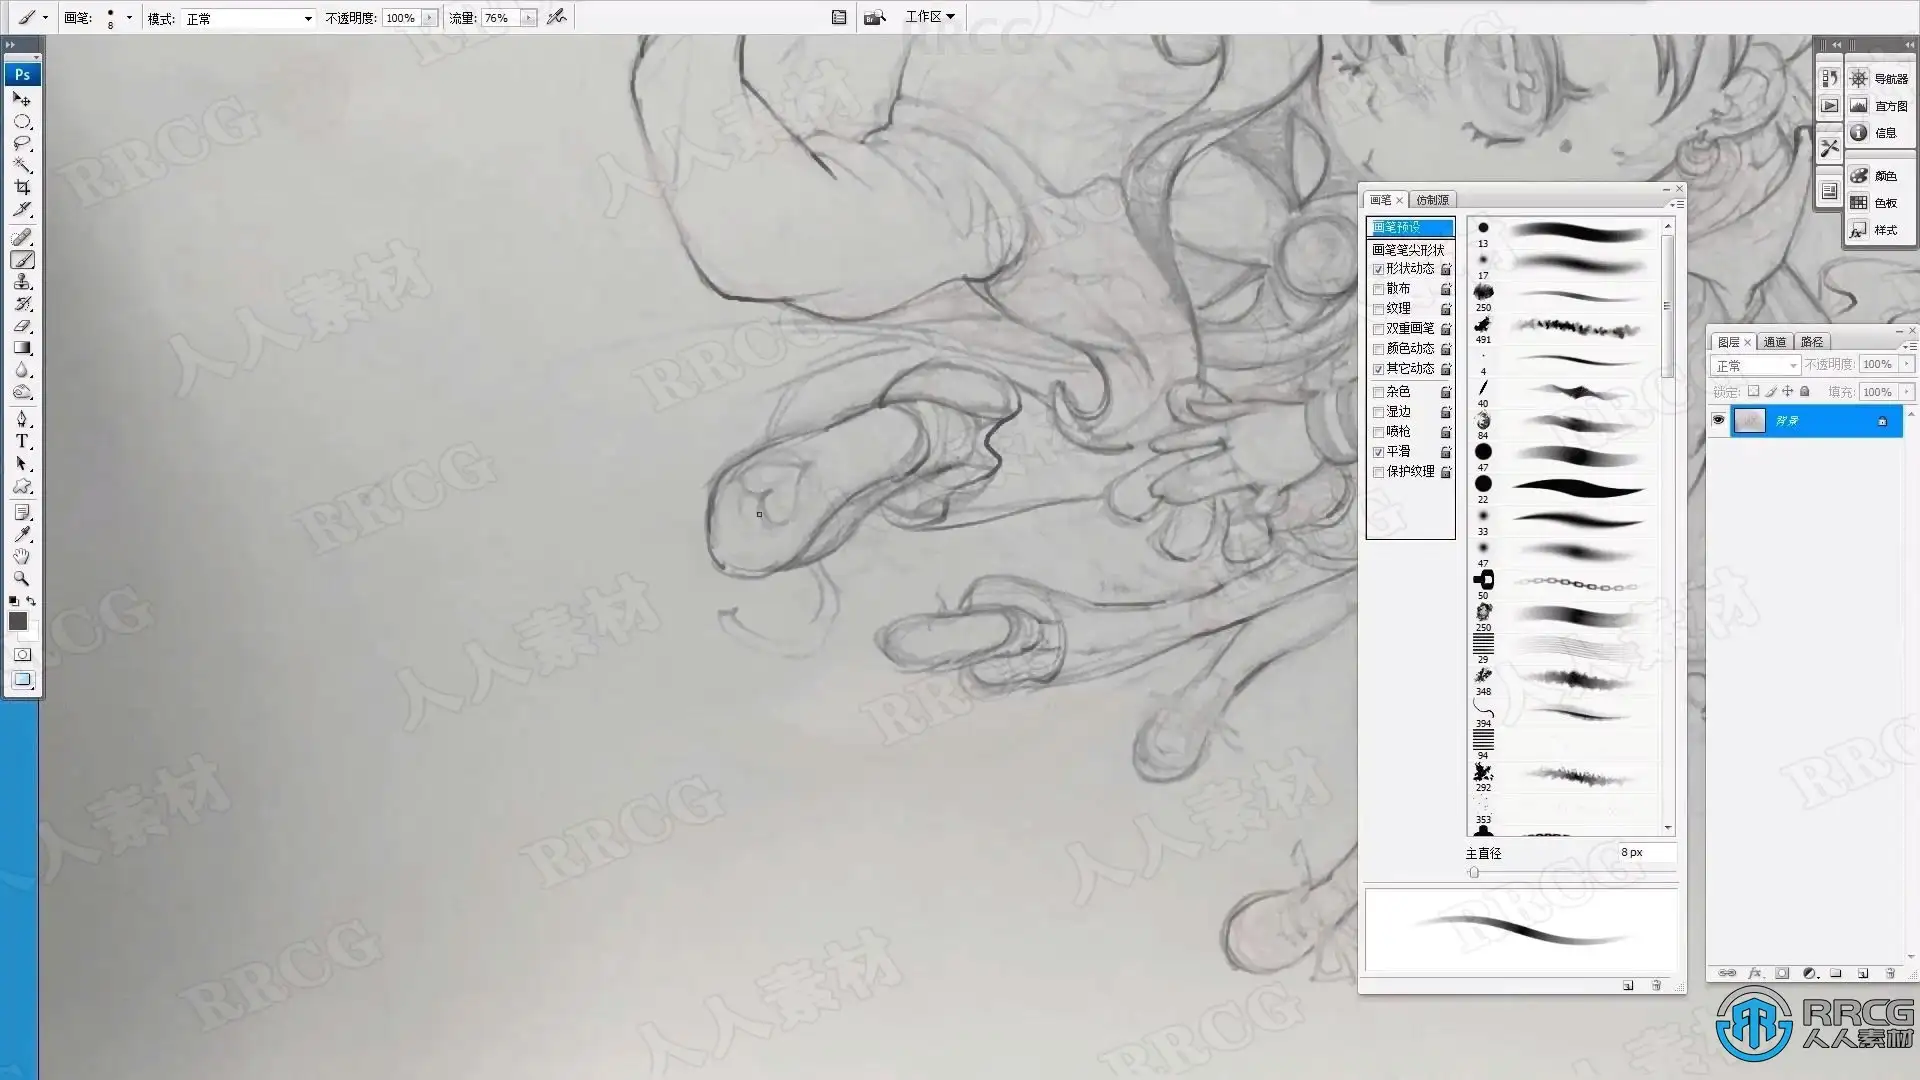
Task: Switch to the 仿制源 tab
Action: (1432, 200)
